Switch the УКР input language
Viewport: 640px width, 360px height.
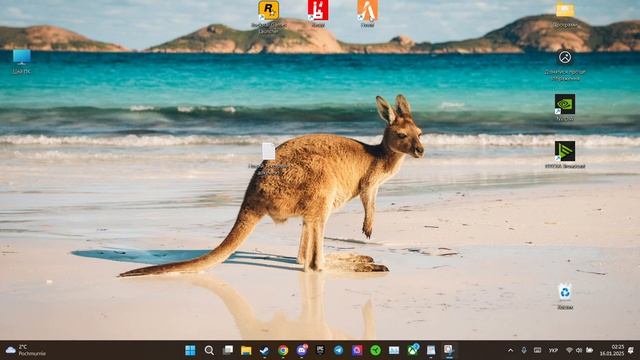[x=553, y=350]
